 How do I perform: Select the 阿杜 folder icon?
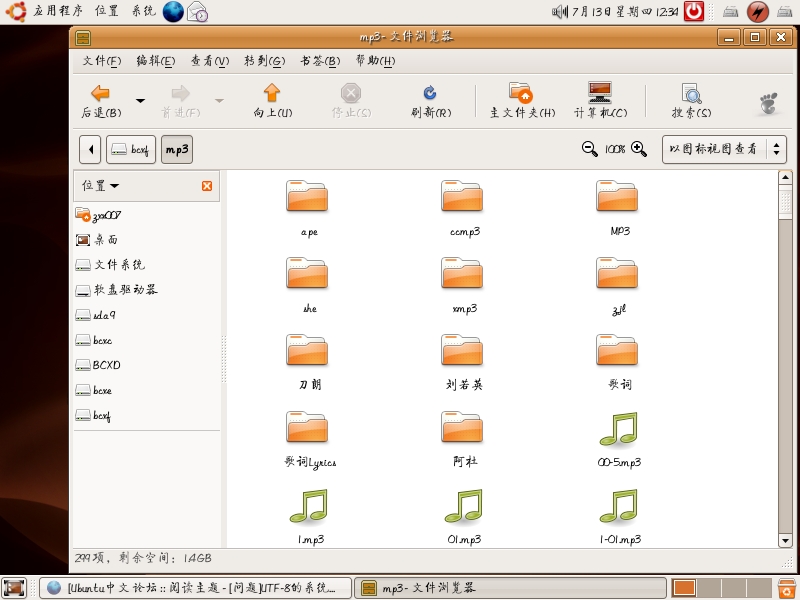[x=462, y=427]
